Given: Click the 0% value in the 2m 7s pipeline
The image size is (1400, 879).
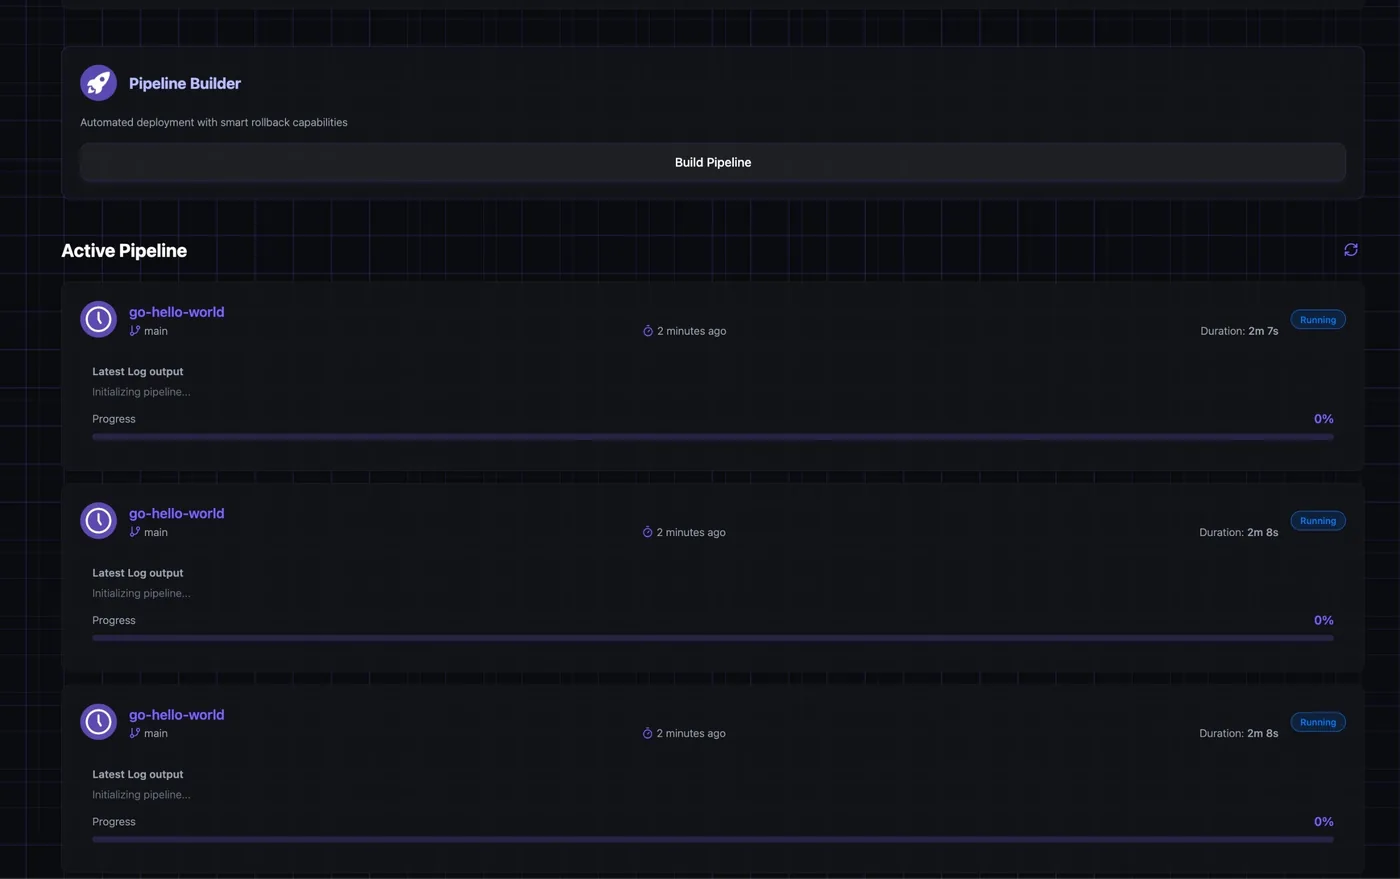Looking at the screenshot, I should [1324, 419].
